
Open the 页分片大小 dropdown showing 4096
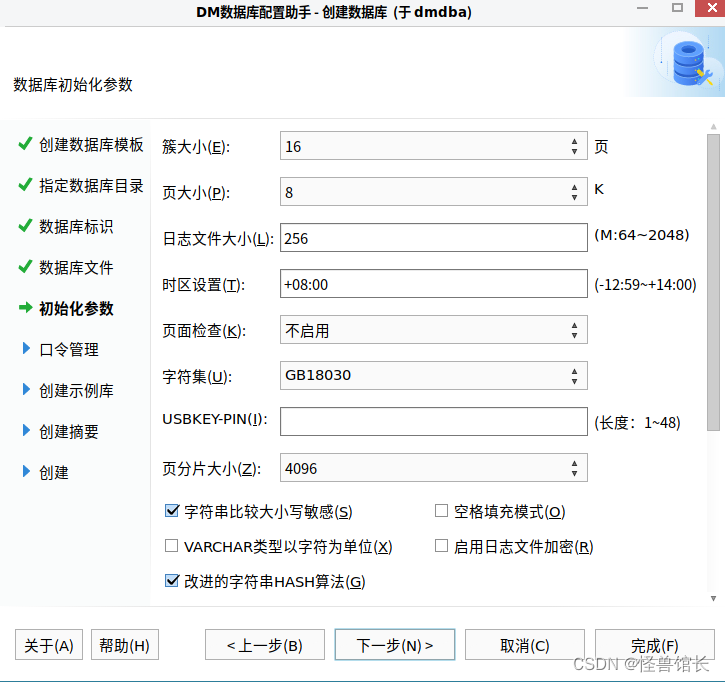[434, 467]
